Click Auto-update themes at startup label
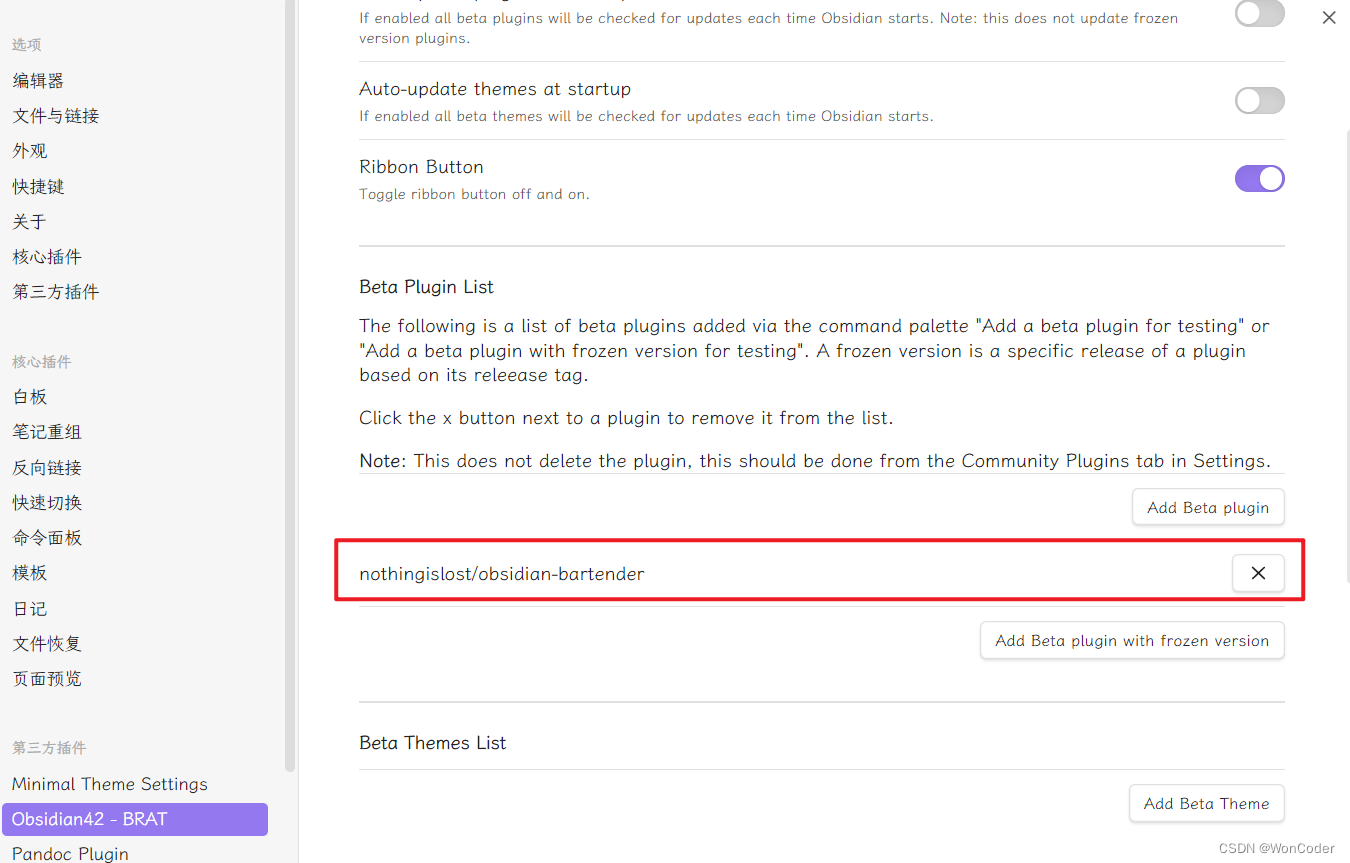 (495, 89)
